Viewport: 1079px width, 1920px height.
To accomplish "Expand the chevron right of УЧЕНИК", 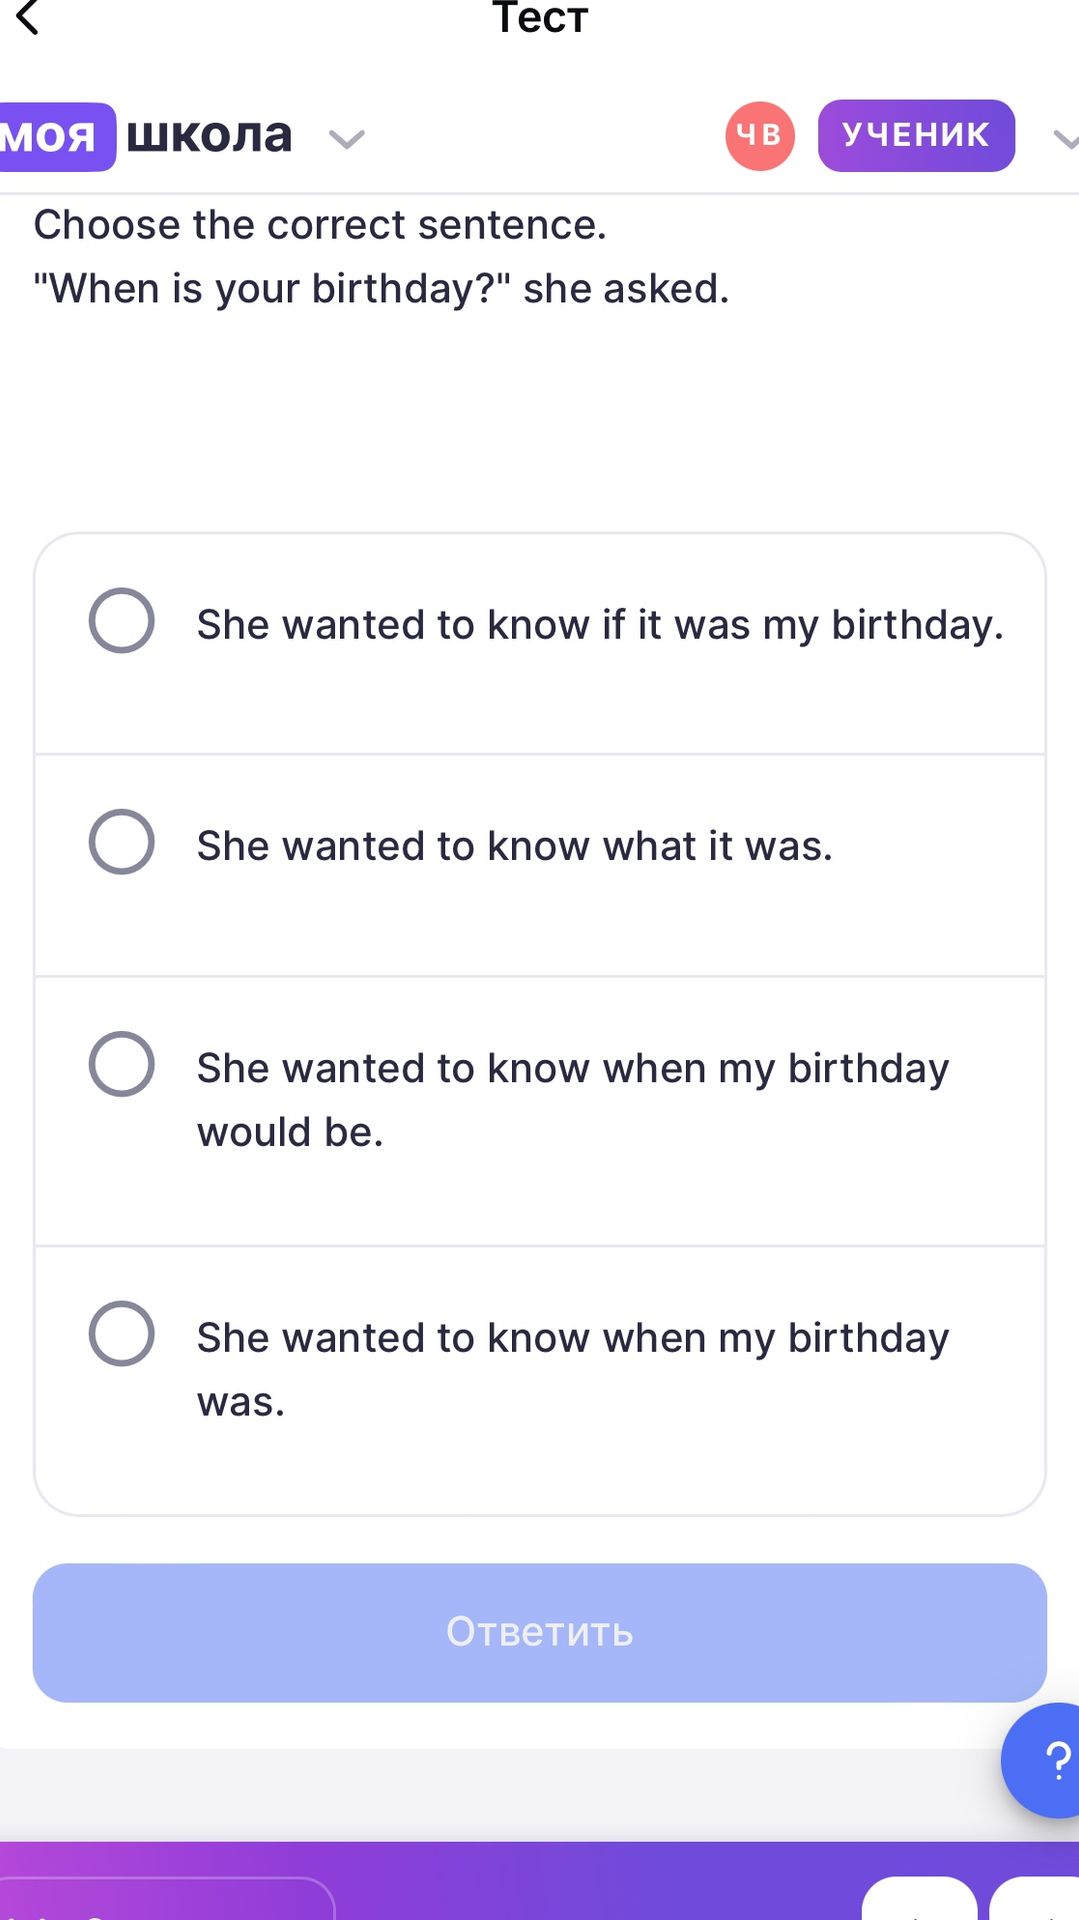I will tap(1066, 139).
